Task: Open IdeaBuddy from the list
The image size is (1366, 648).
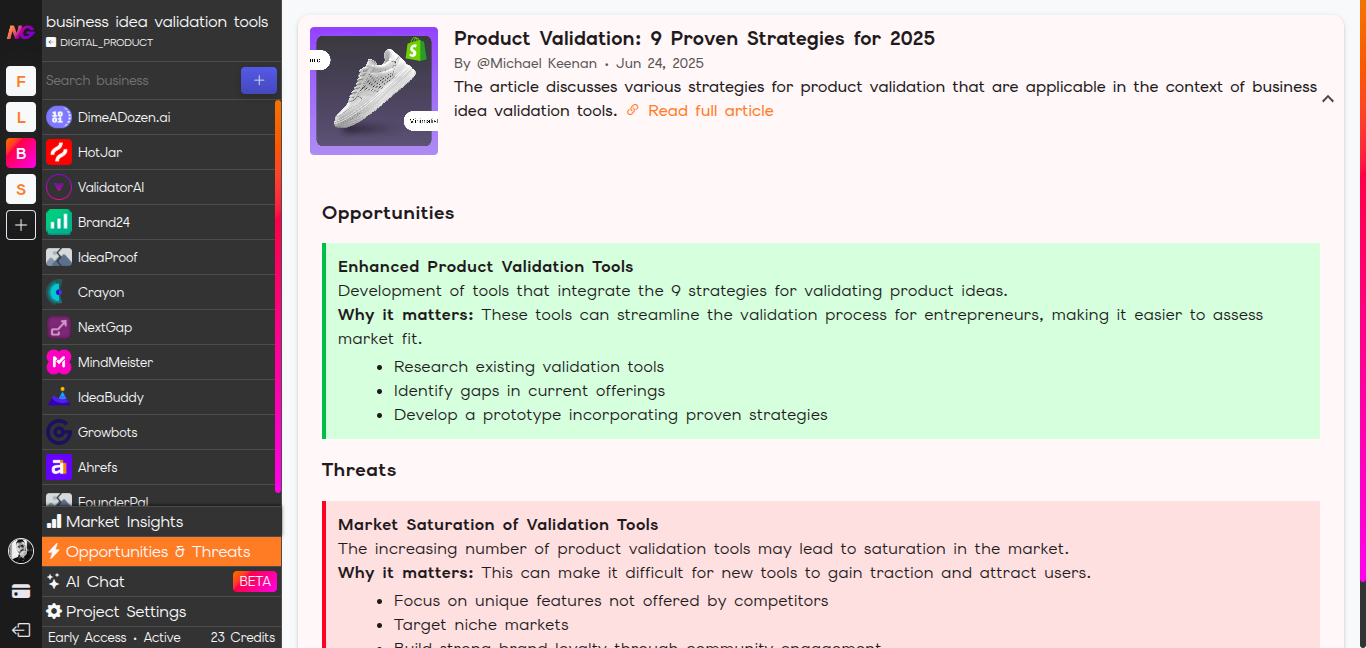Action: (60, 397)
